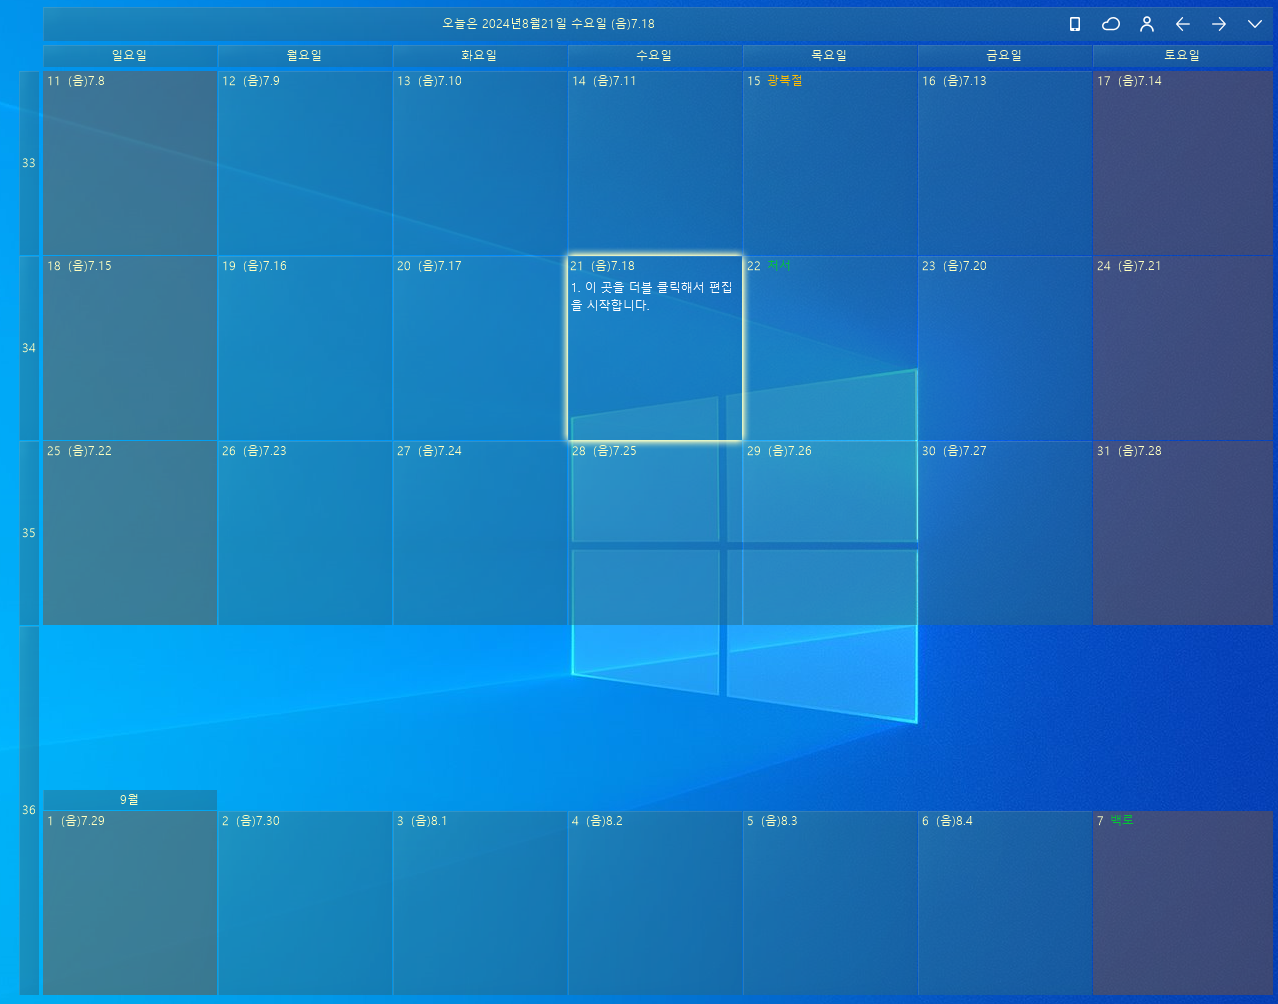The width and height of the screenshot is (1278, 1004).
Task: Select the 화요일 column header
Action: tap(480, 56)
